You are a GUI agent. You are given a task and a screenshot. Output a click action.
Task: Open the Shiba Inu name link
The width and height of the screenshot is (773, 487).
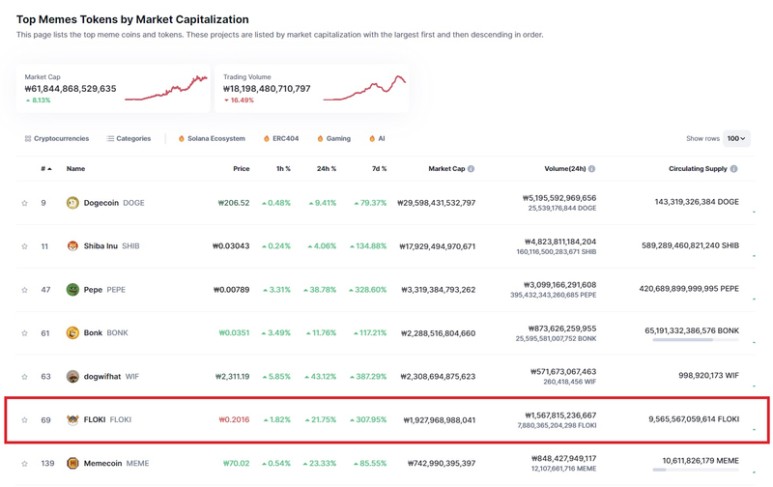pos(101,246)
